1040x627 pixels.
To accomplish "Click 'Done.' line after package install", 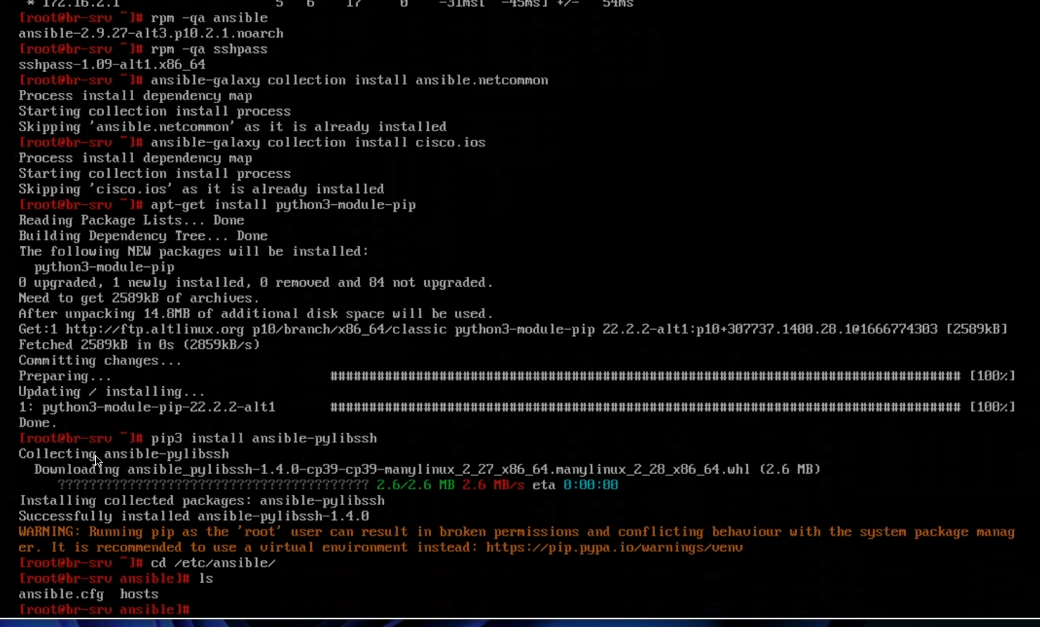I will (38, 423).
